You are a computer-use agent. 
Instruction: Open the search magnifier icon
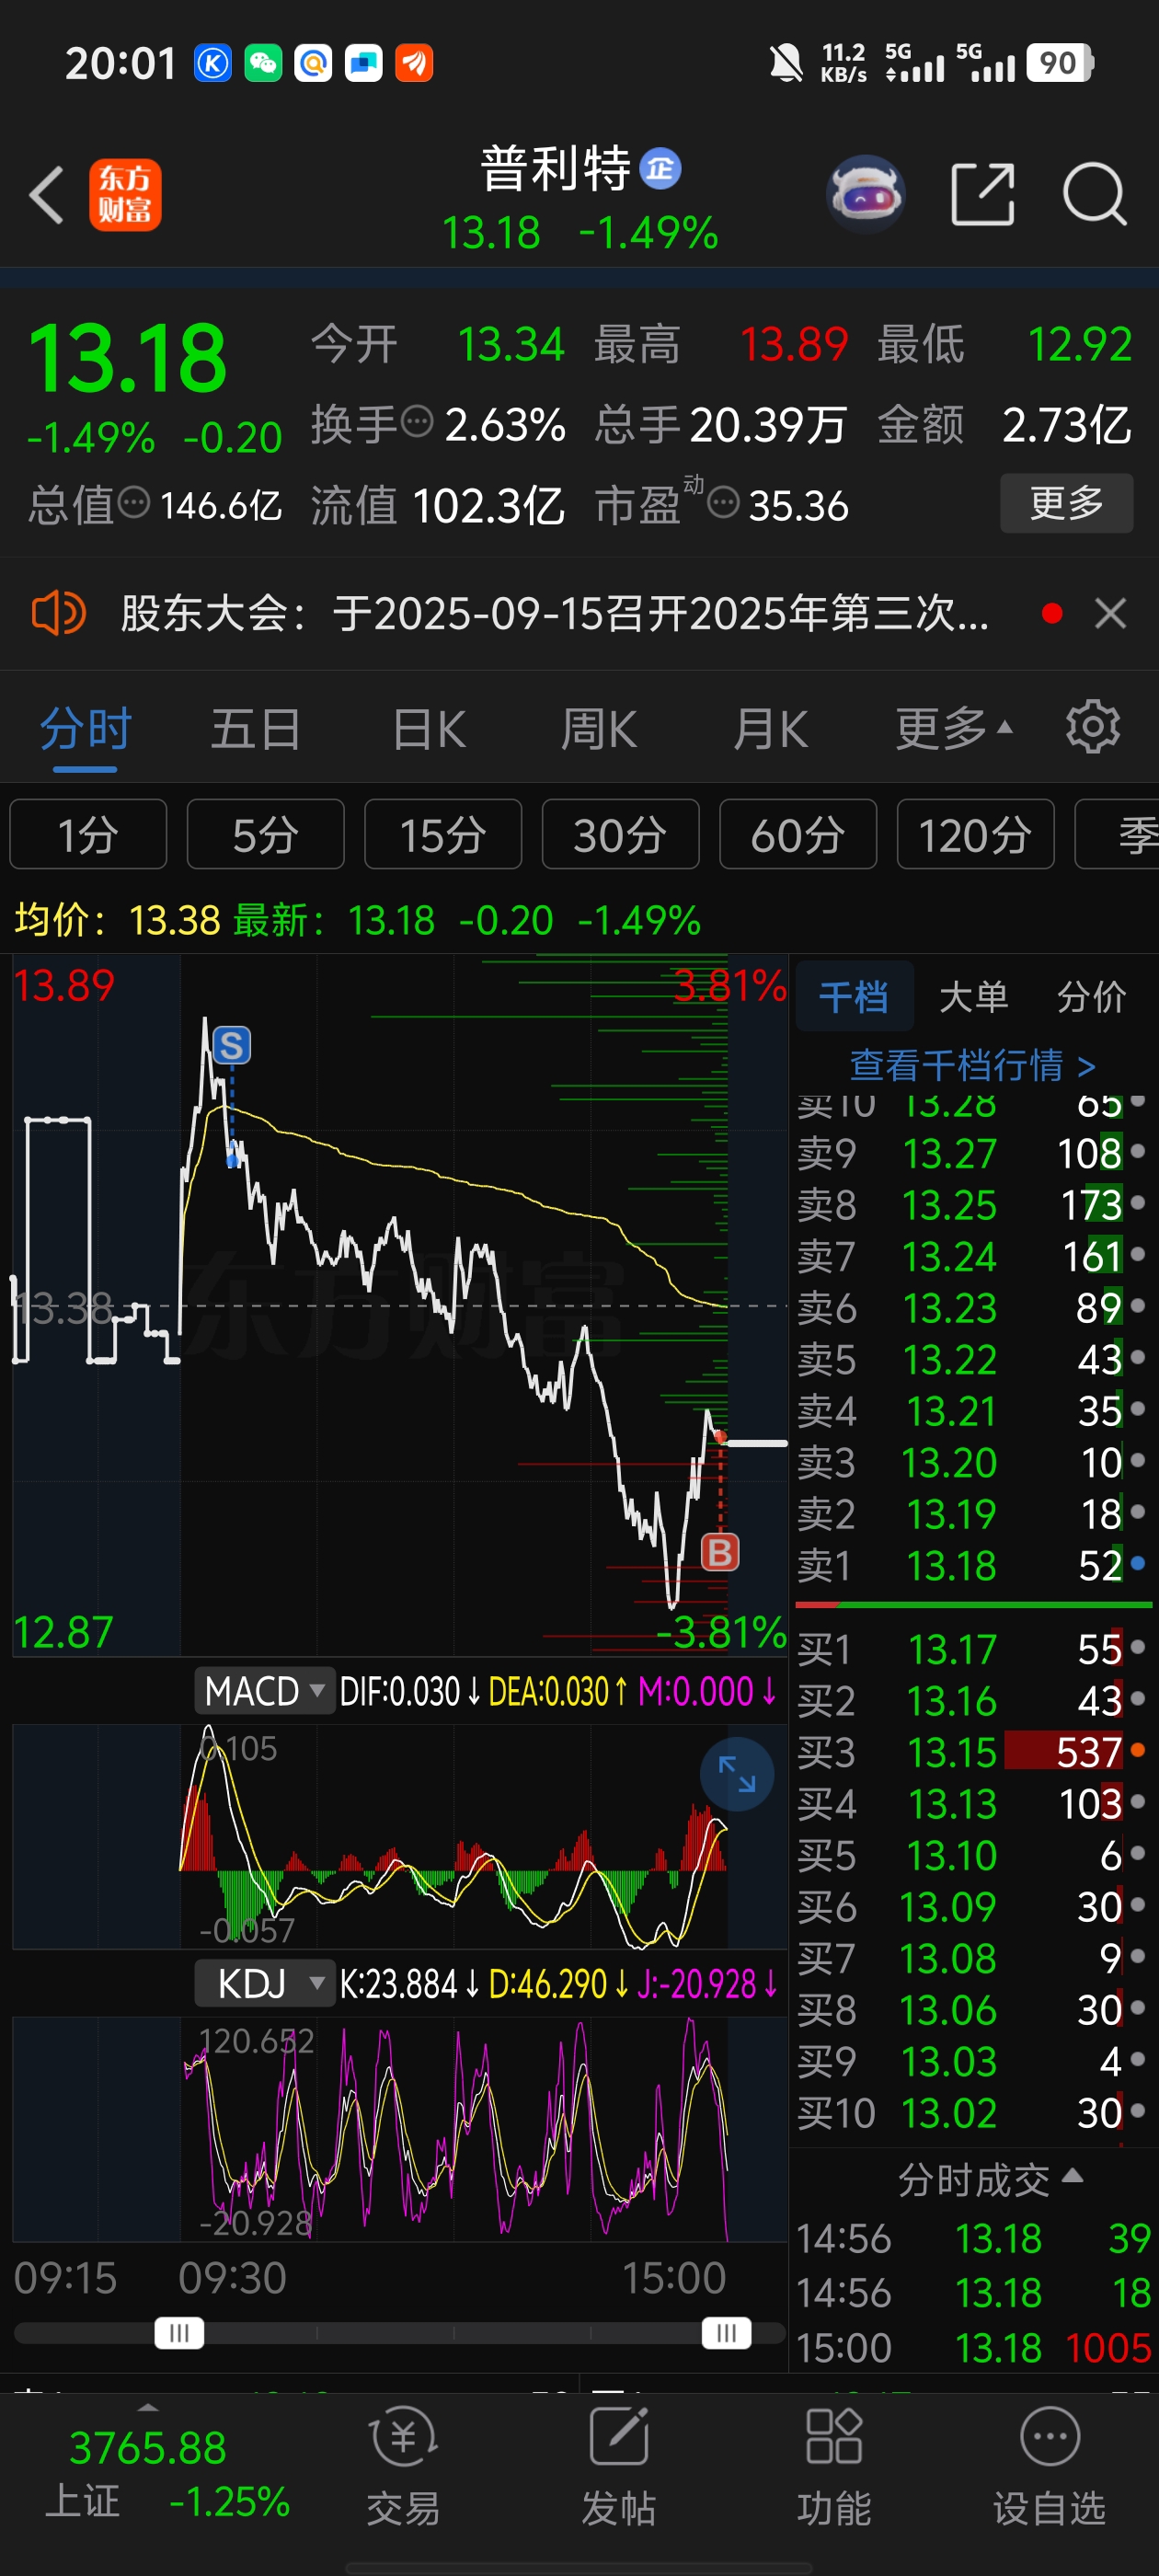pos(1095,194)
